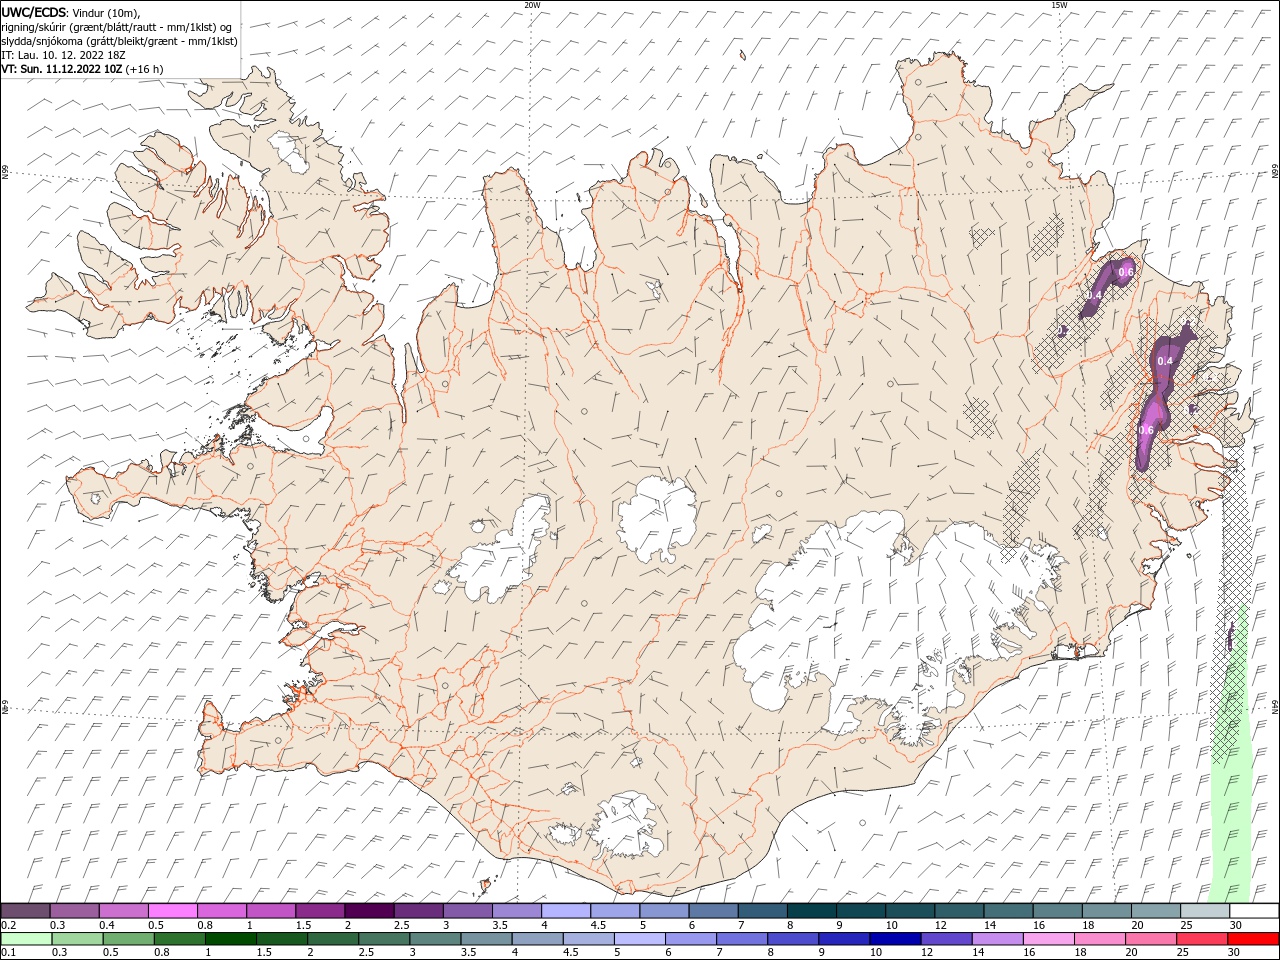The height and width of the screenshot is (960, 1280).
Task: Select the 2.5 label on the snow scale
Action: click(x=401, y=925)
